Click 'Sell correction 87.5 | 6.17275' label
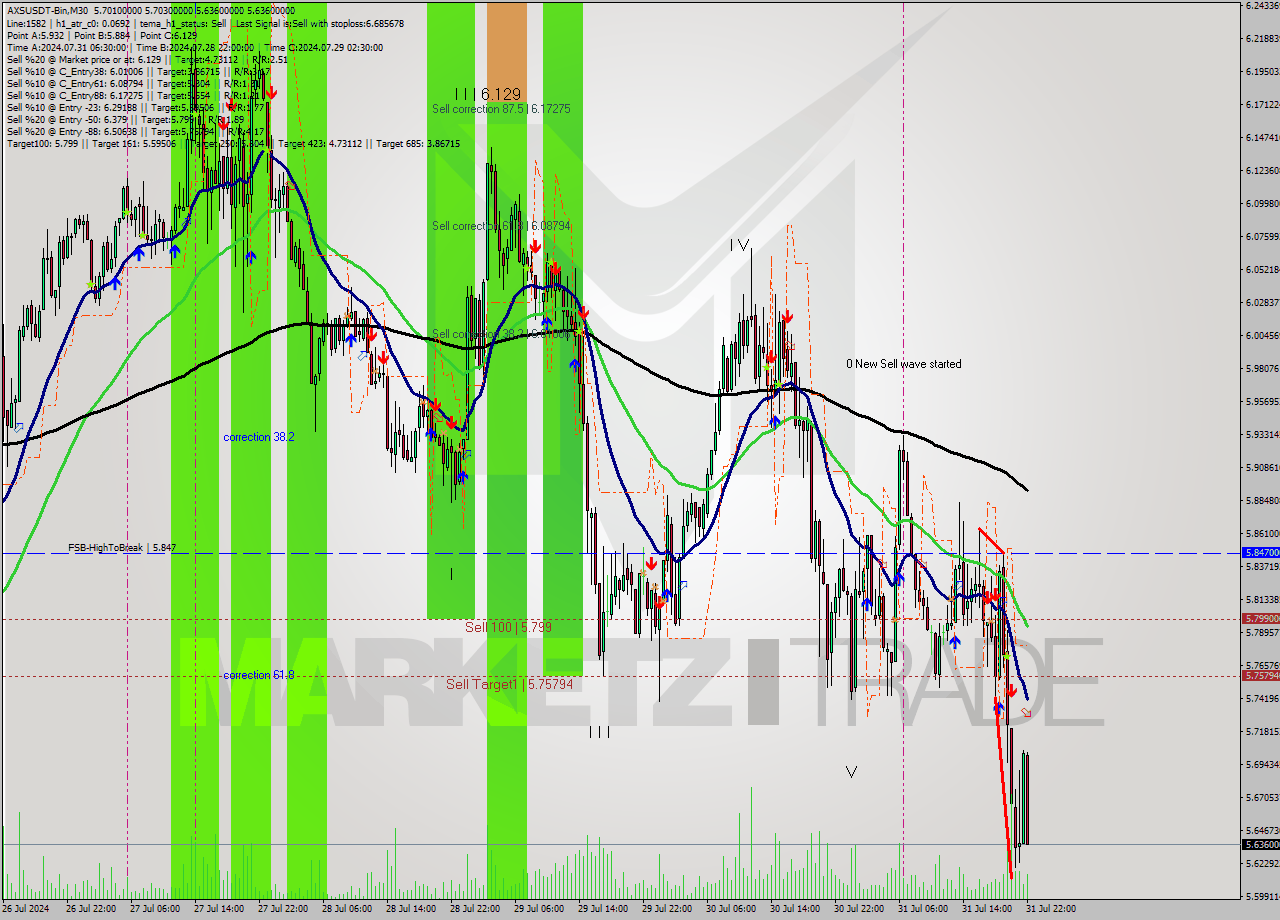1280x920 pixels. 501,108
